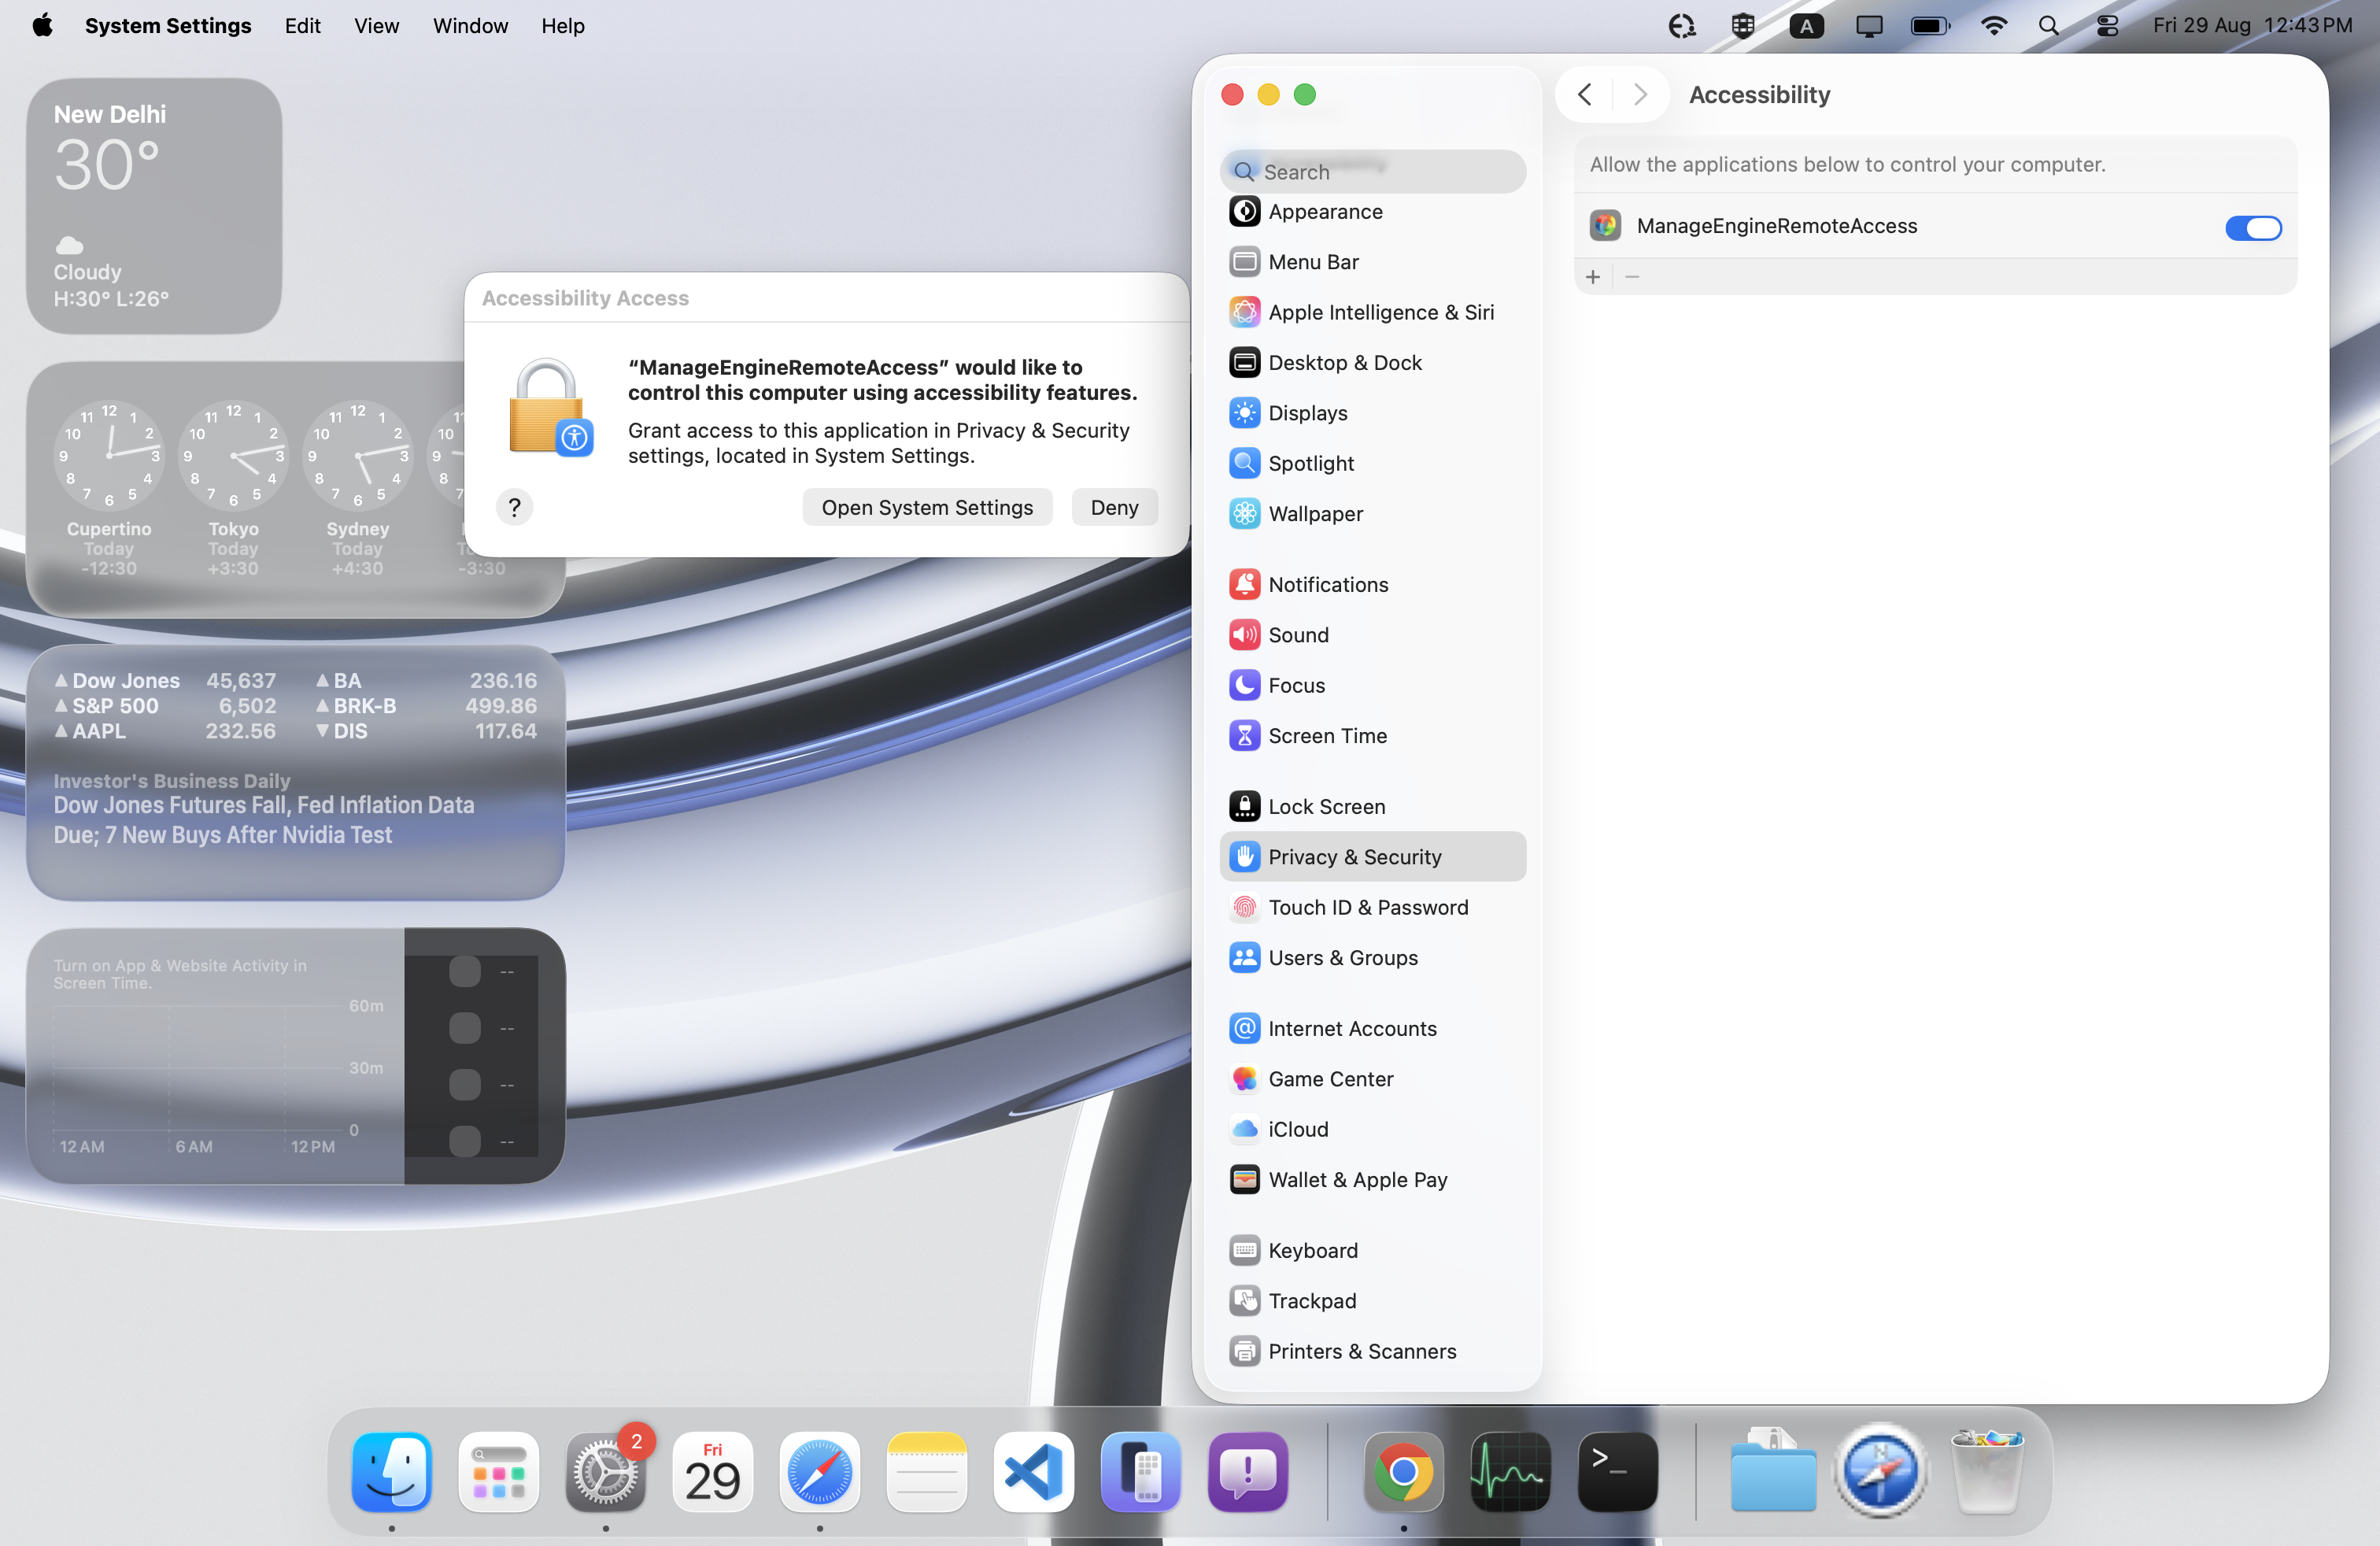Image resolution: width=2380 pixels, height=1546 pixels.
Task: Disable accessibility access for ManageEngineRemoteAccess
Action: [x=2253, y=228]
